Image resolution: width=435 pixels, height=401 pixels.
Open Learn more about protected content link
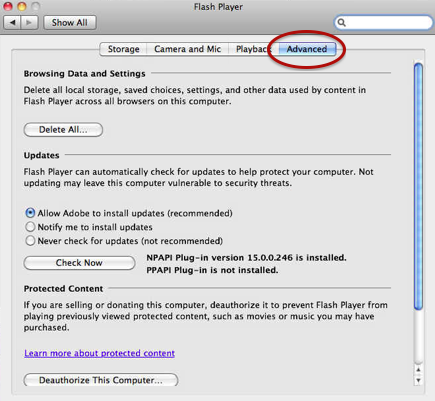(x=99, y=353)
